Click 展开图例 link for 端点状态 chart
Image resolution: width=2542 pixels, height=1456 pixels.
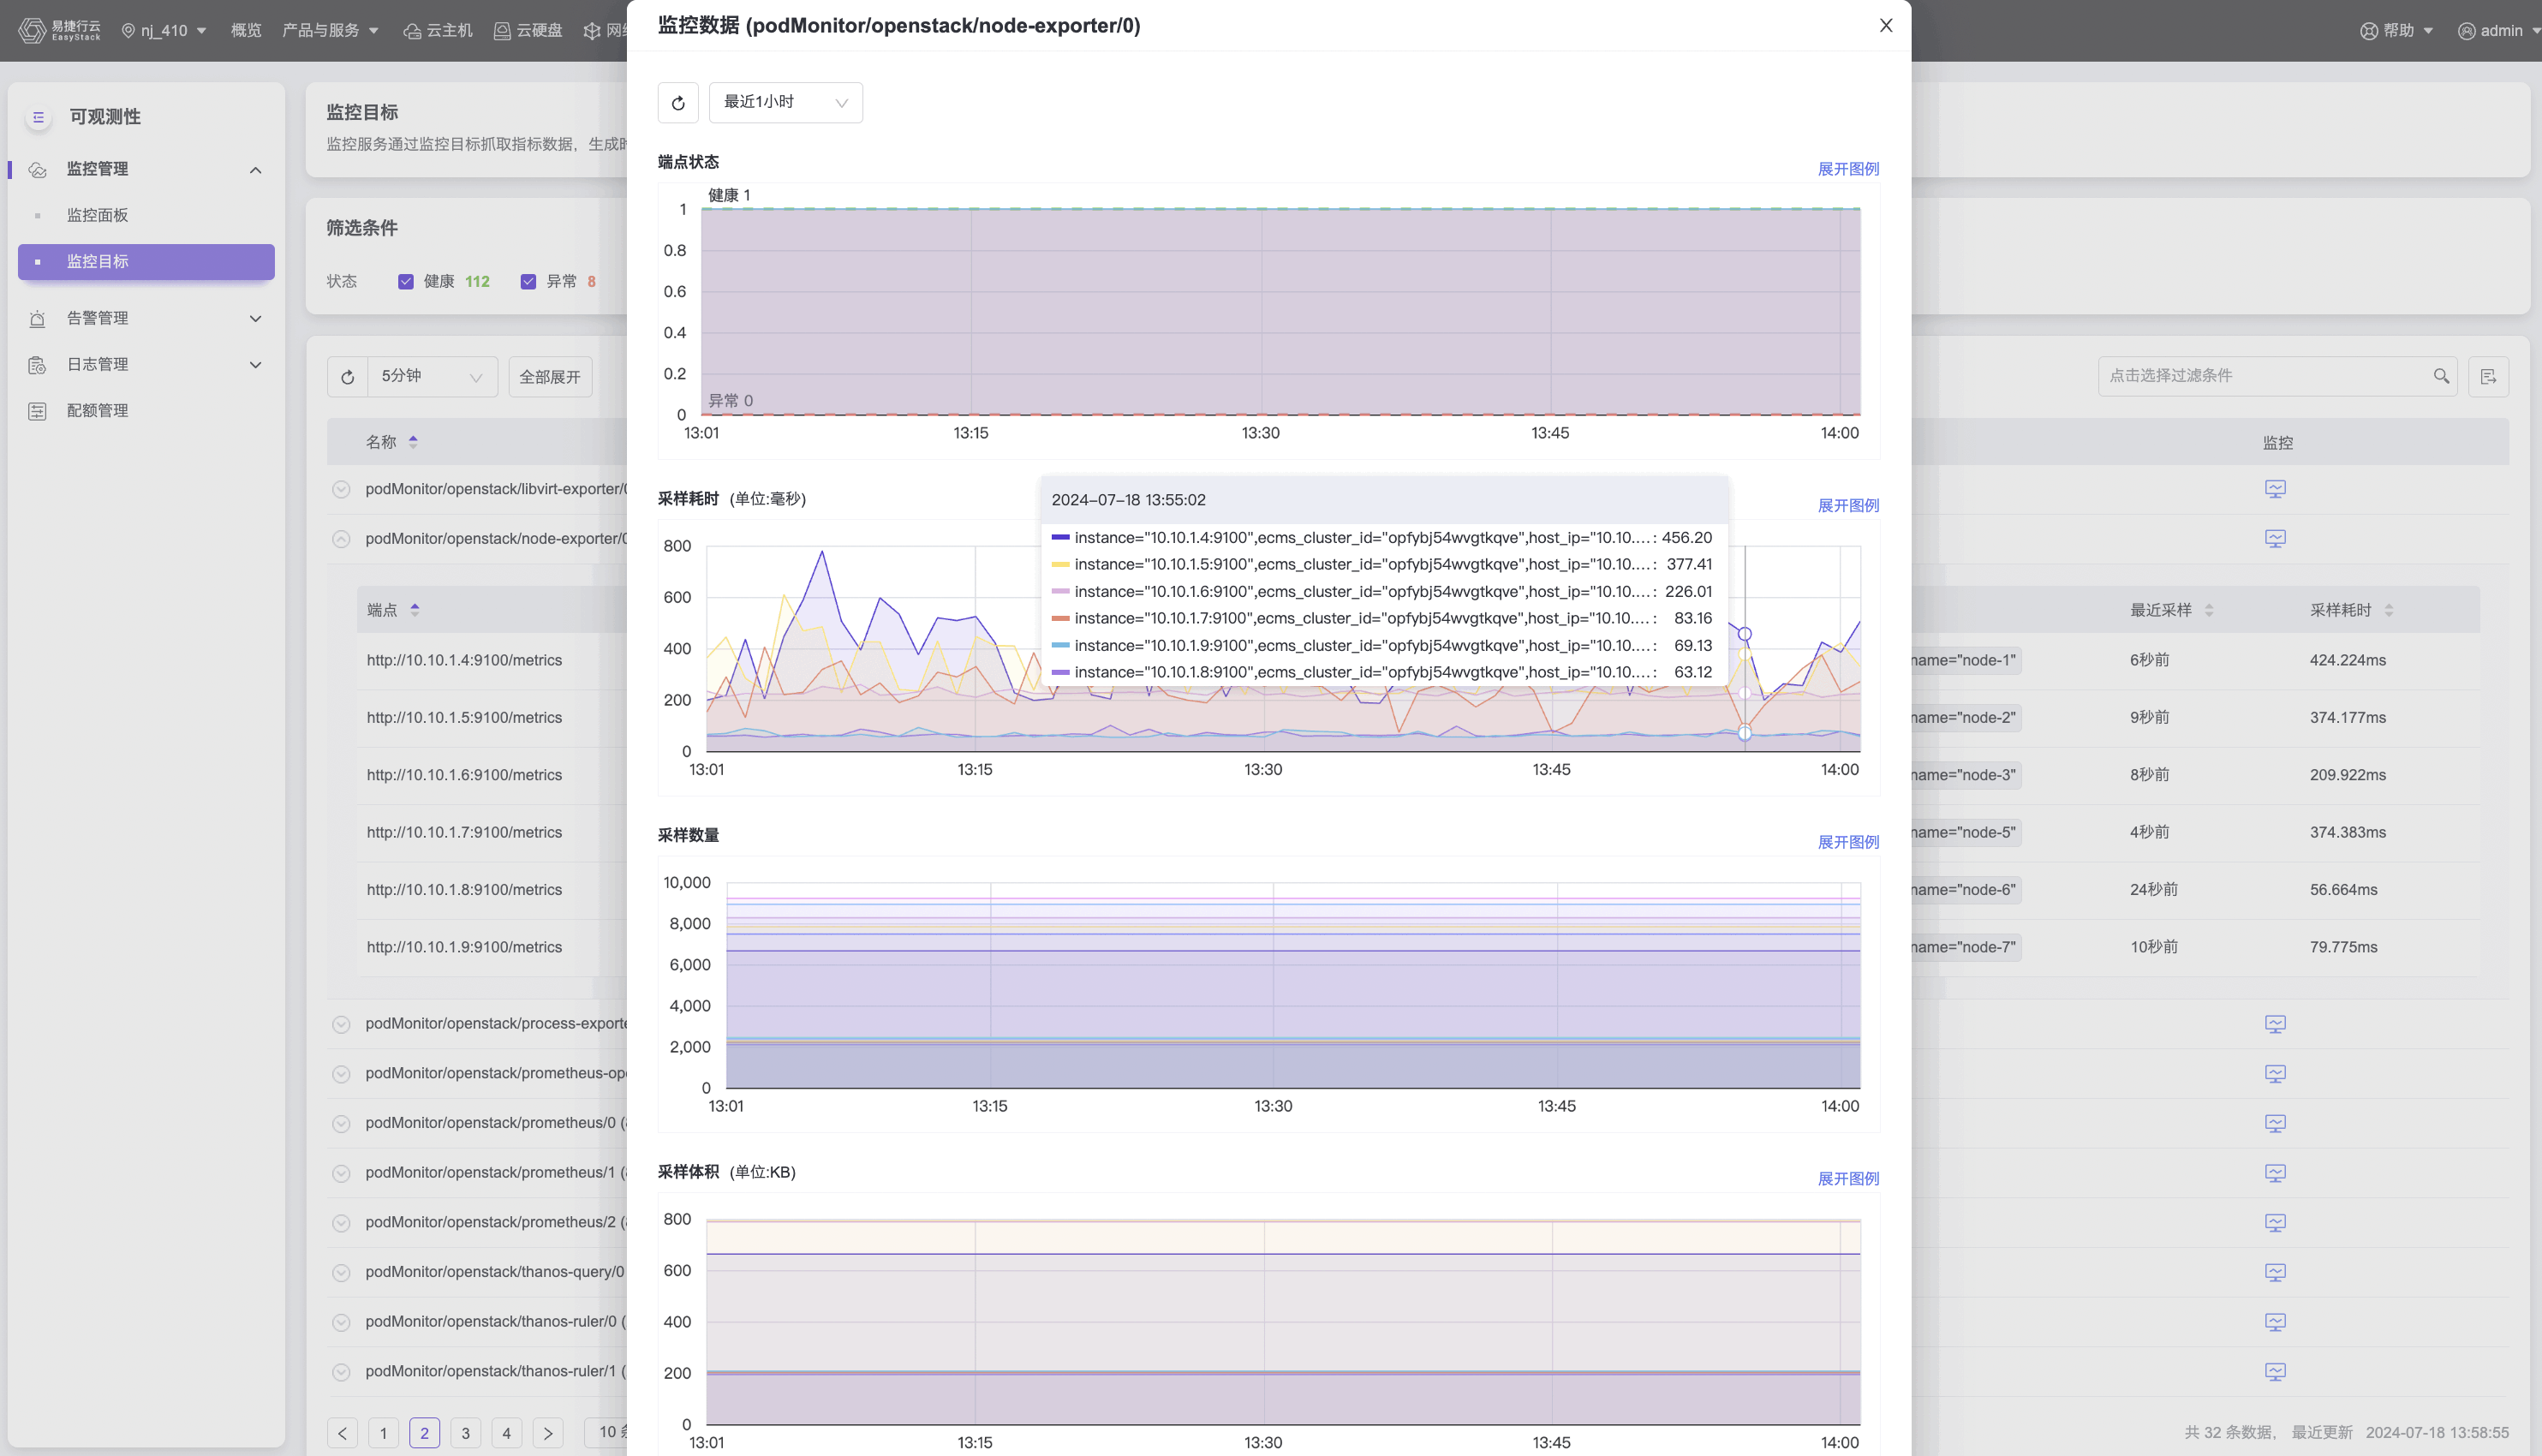pyautogui.click(x=1847, y=169)
